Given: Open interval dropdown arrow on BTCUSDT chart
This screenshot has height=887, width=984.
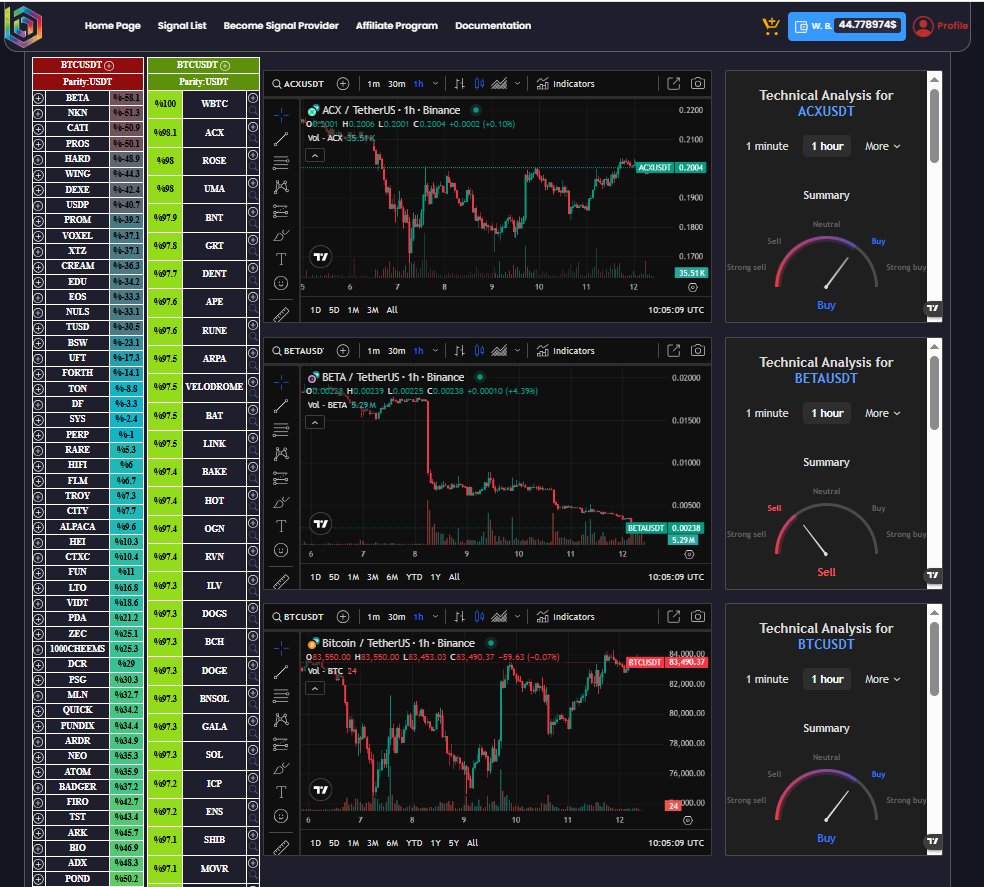Looking at the screenshot, I should 435,616.
